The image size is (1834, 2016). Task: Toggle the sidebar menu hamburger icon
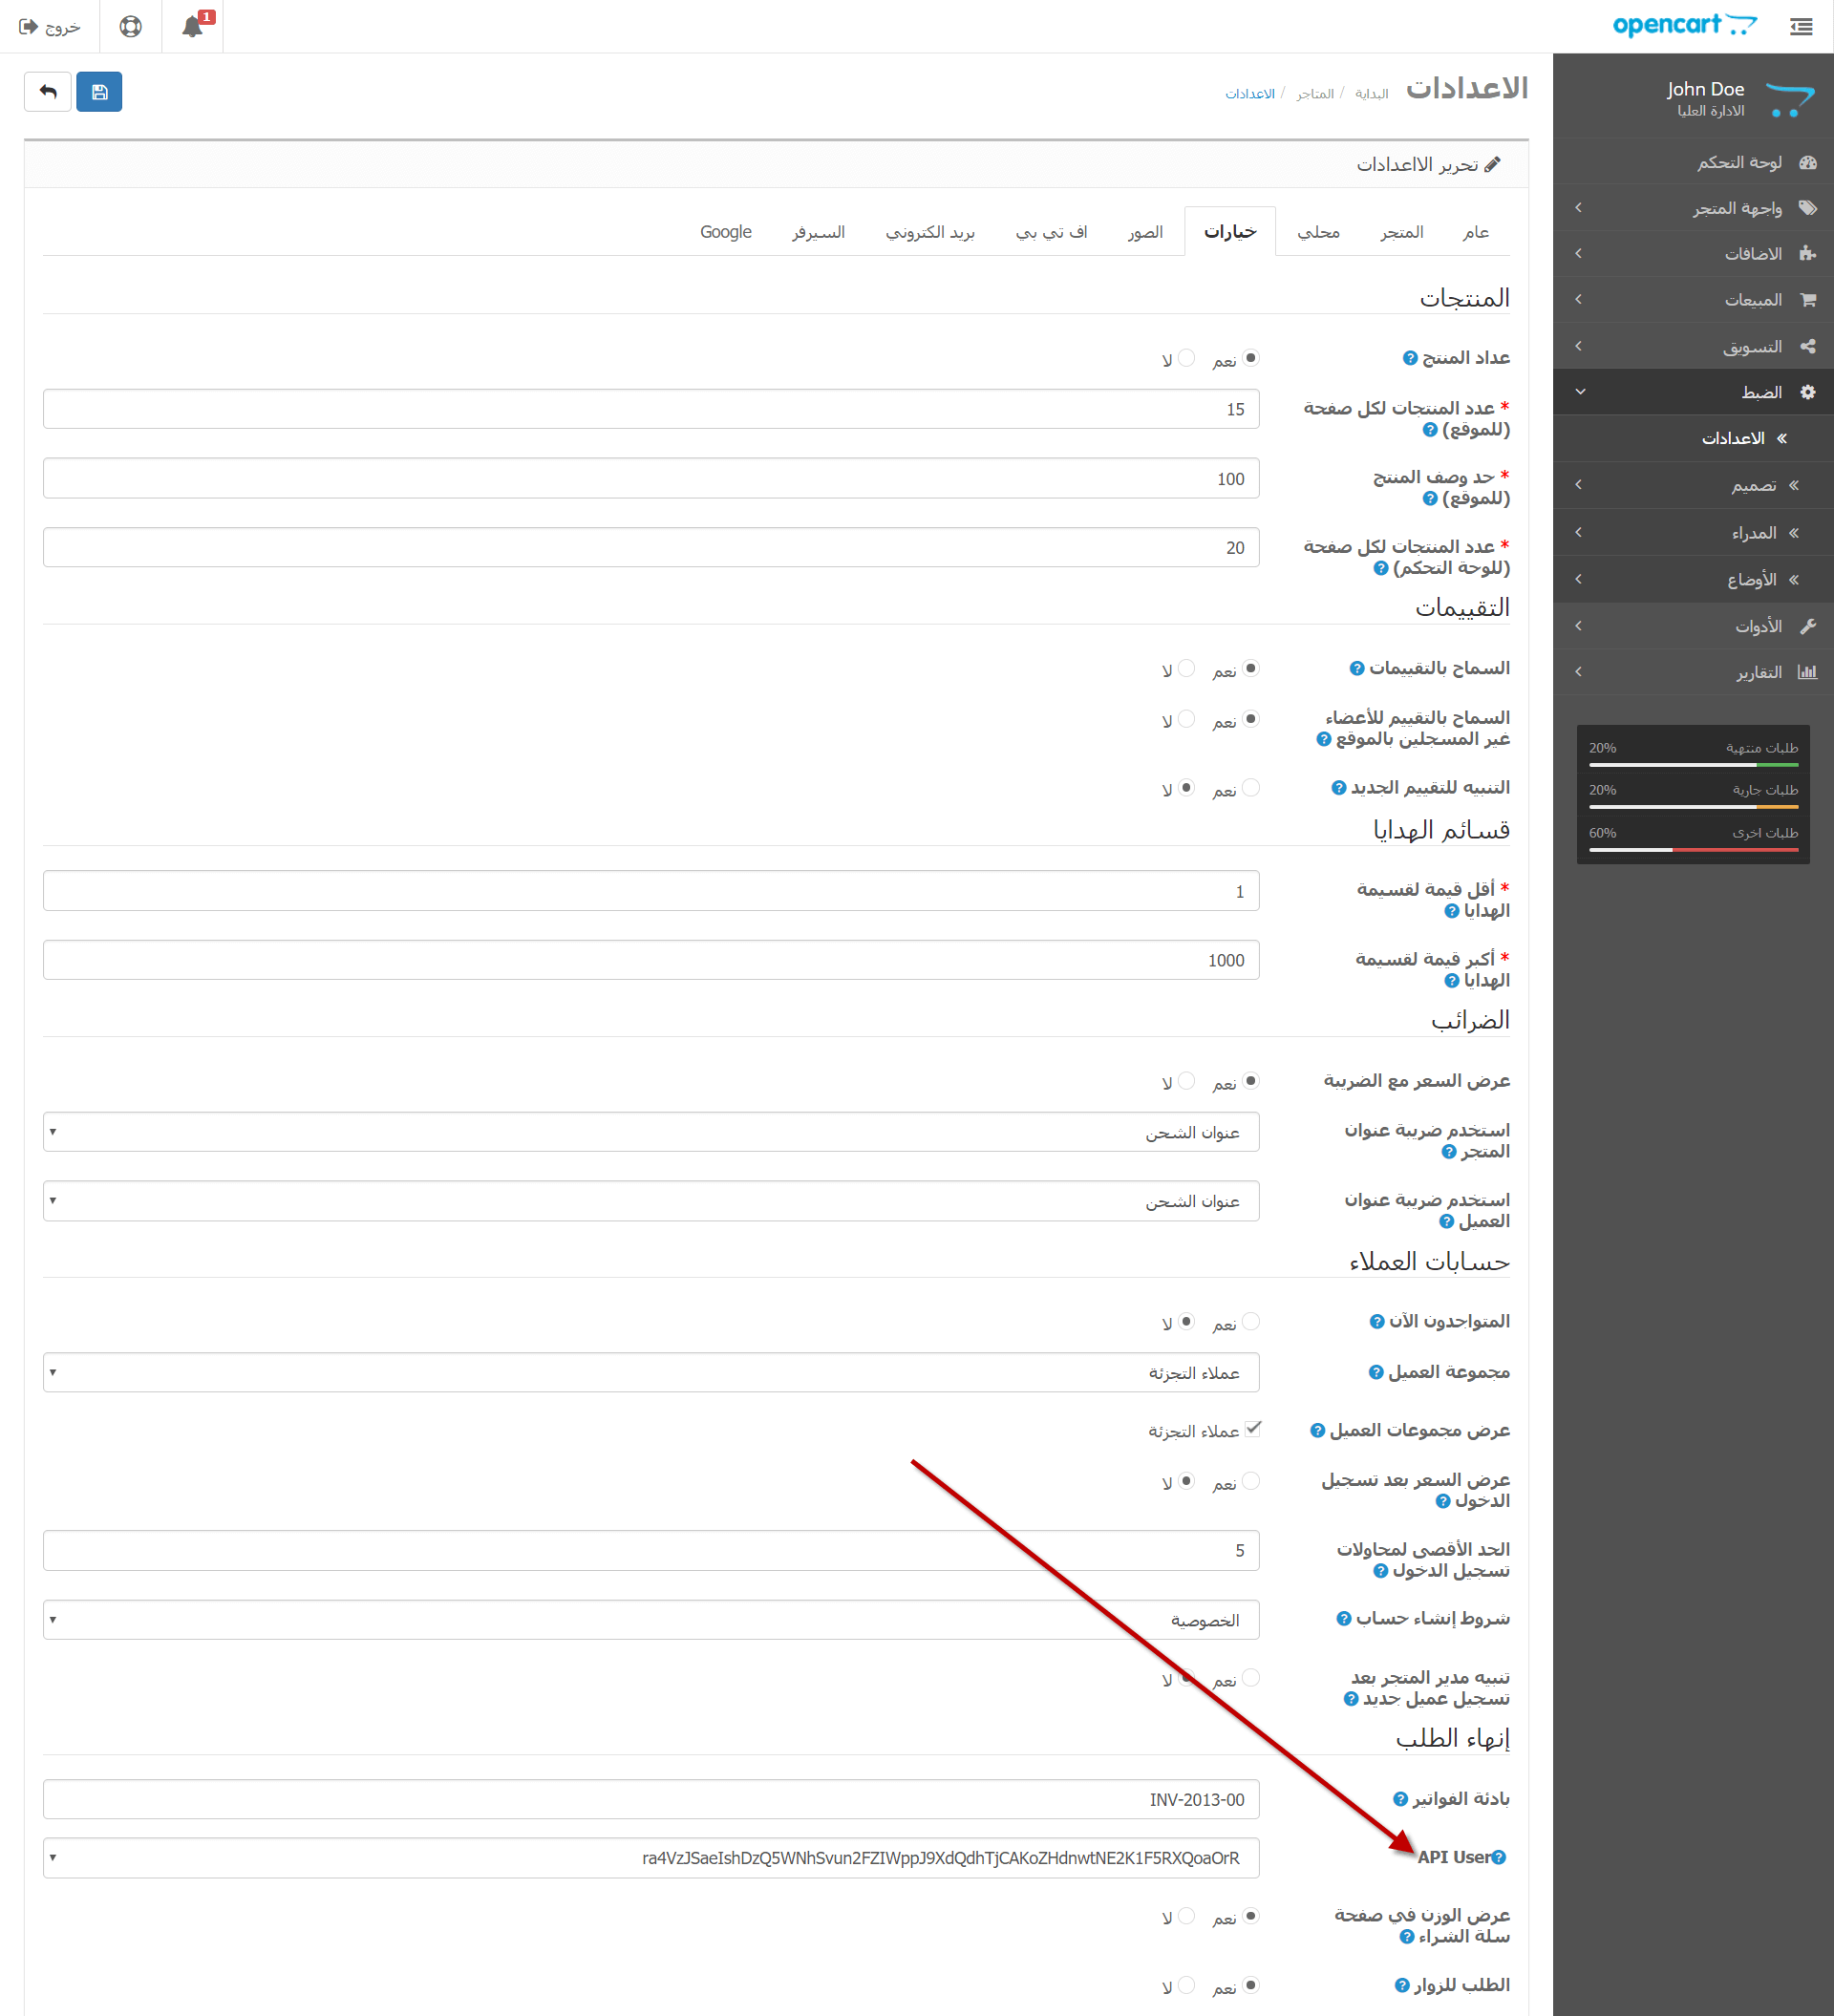pos(1801,27)
